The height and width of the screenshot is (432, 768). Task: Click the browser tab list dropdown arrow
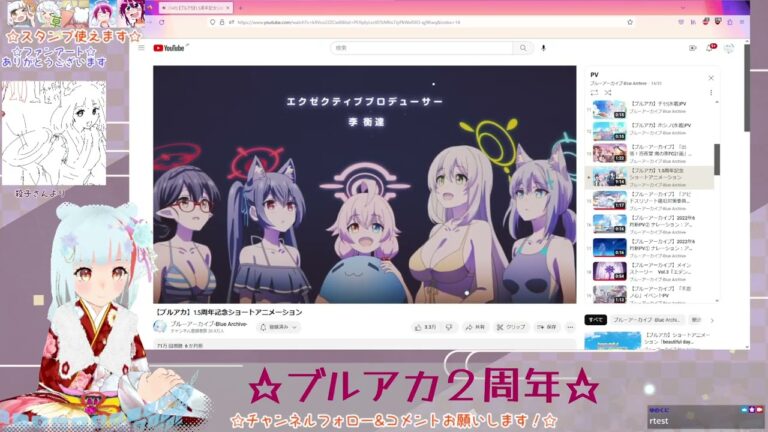(683, 8)
